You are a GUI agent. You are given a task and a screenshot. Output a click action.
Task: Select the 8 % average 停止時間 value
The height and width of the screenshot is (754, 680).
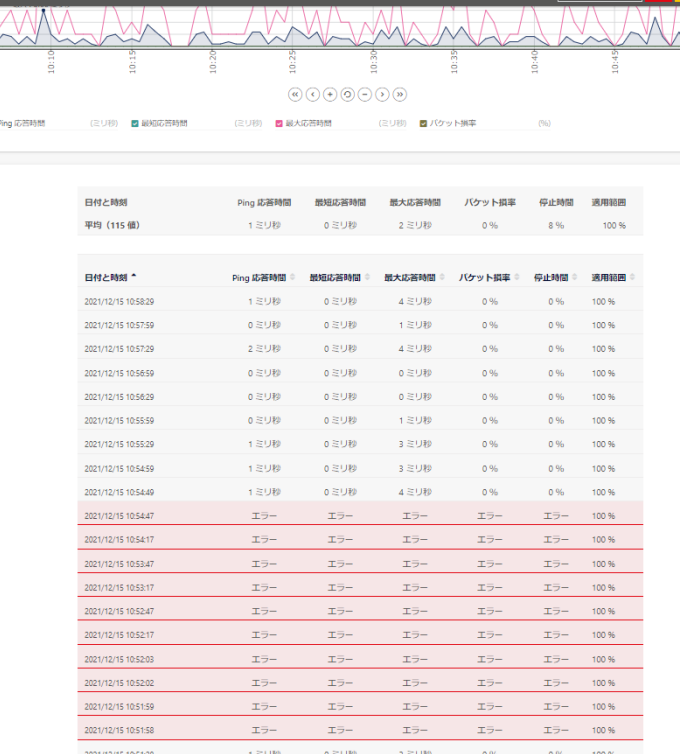(x=556, y=225)
